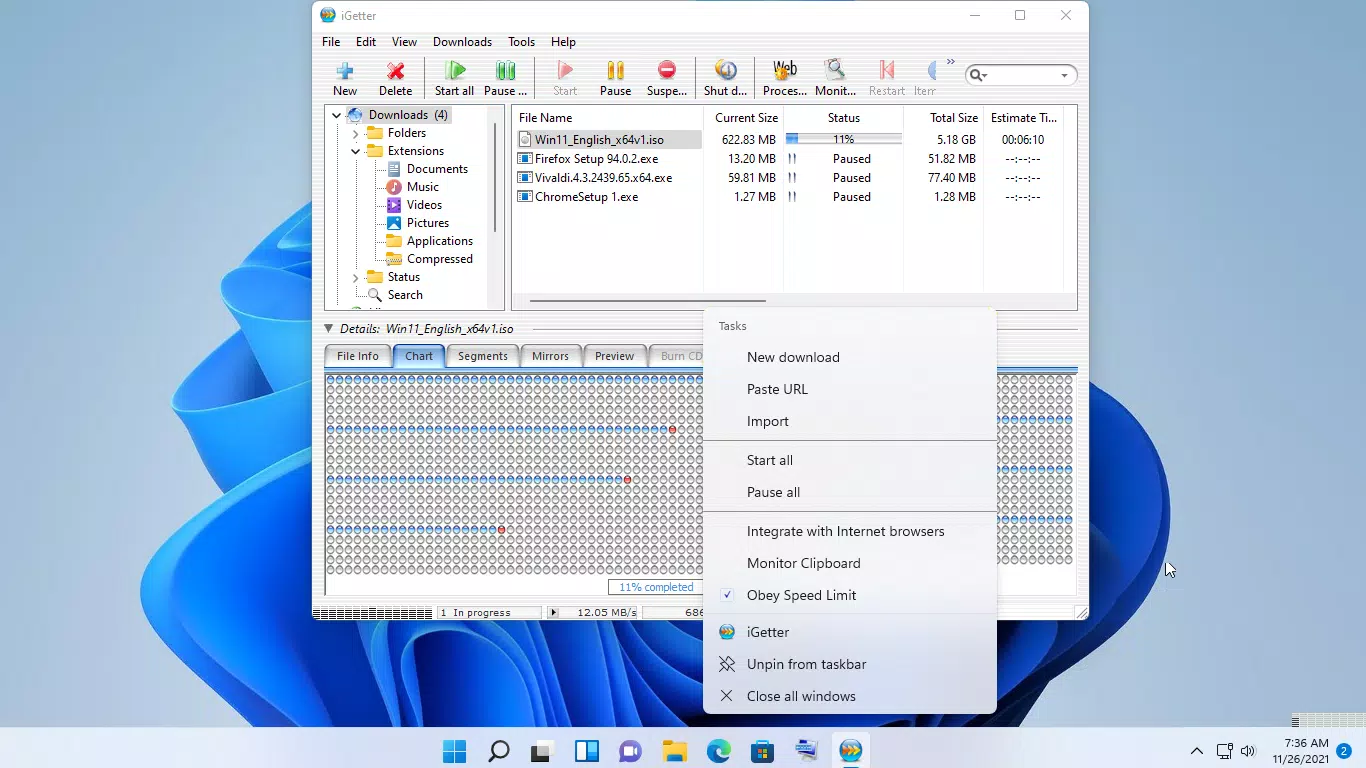Switch to the File Info tab
The width and height of the screenshot is (1366, 768).
pos(357,356)
